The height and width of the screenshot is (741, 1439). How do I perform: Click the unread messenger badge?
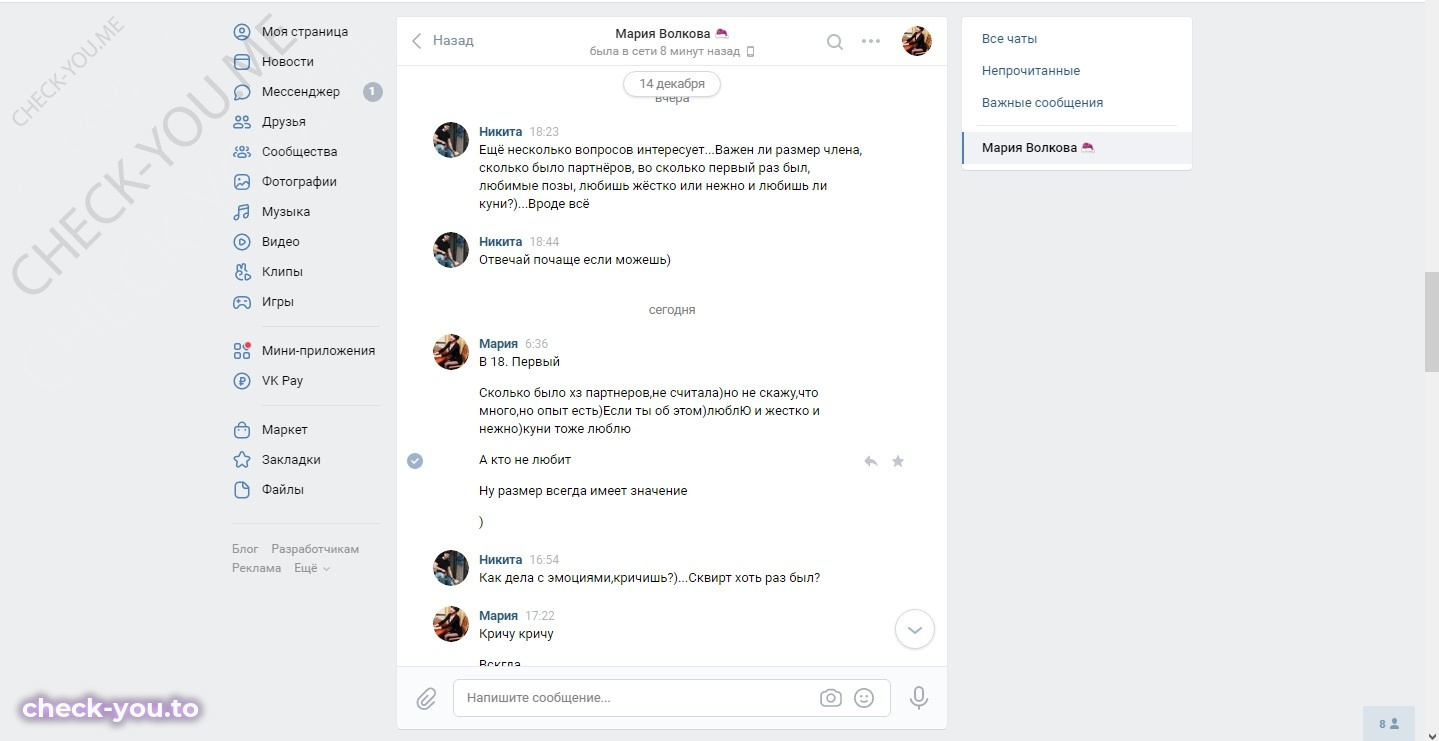click(x=372, y=92)
